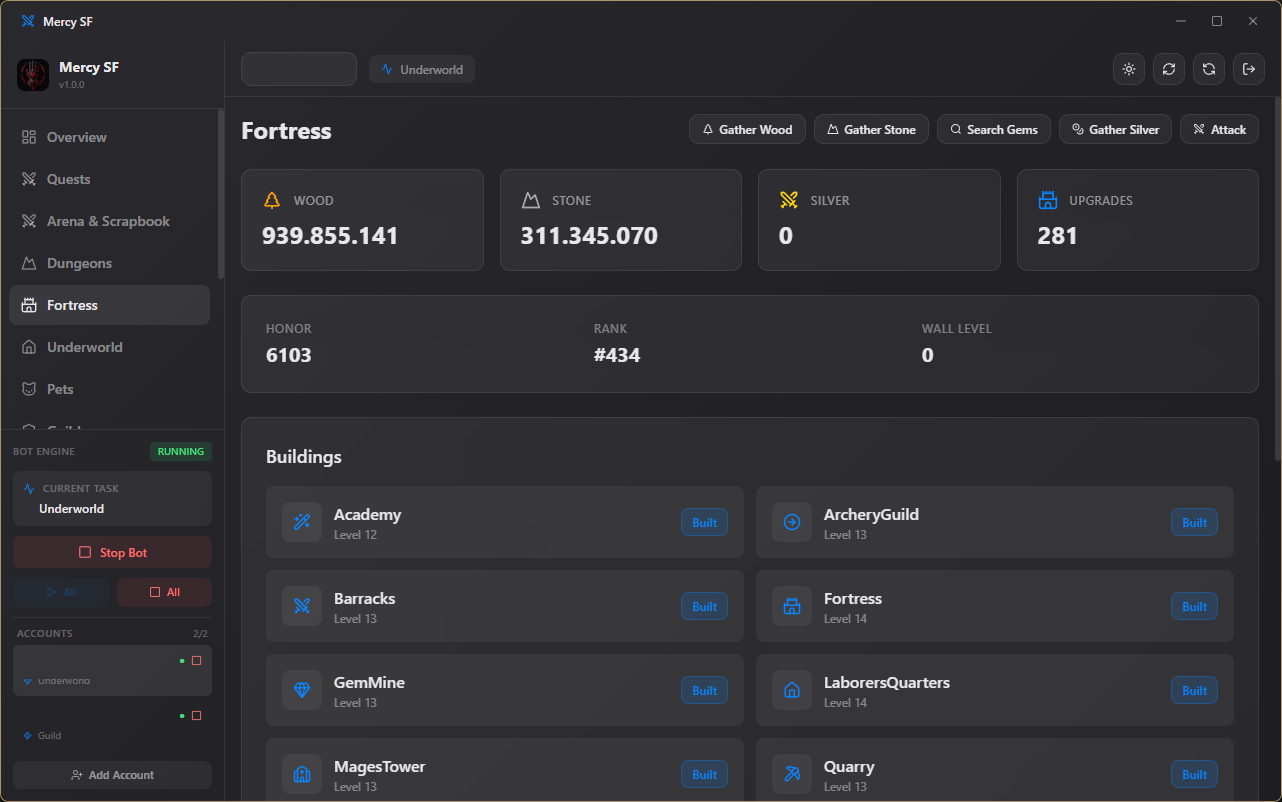Start the Attack action button
Screen dimensions: 1282x802
pos(1219,129)
